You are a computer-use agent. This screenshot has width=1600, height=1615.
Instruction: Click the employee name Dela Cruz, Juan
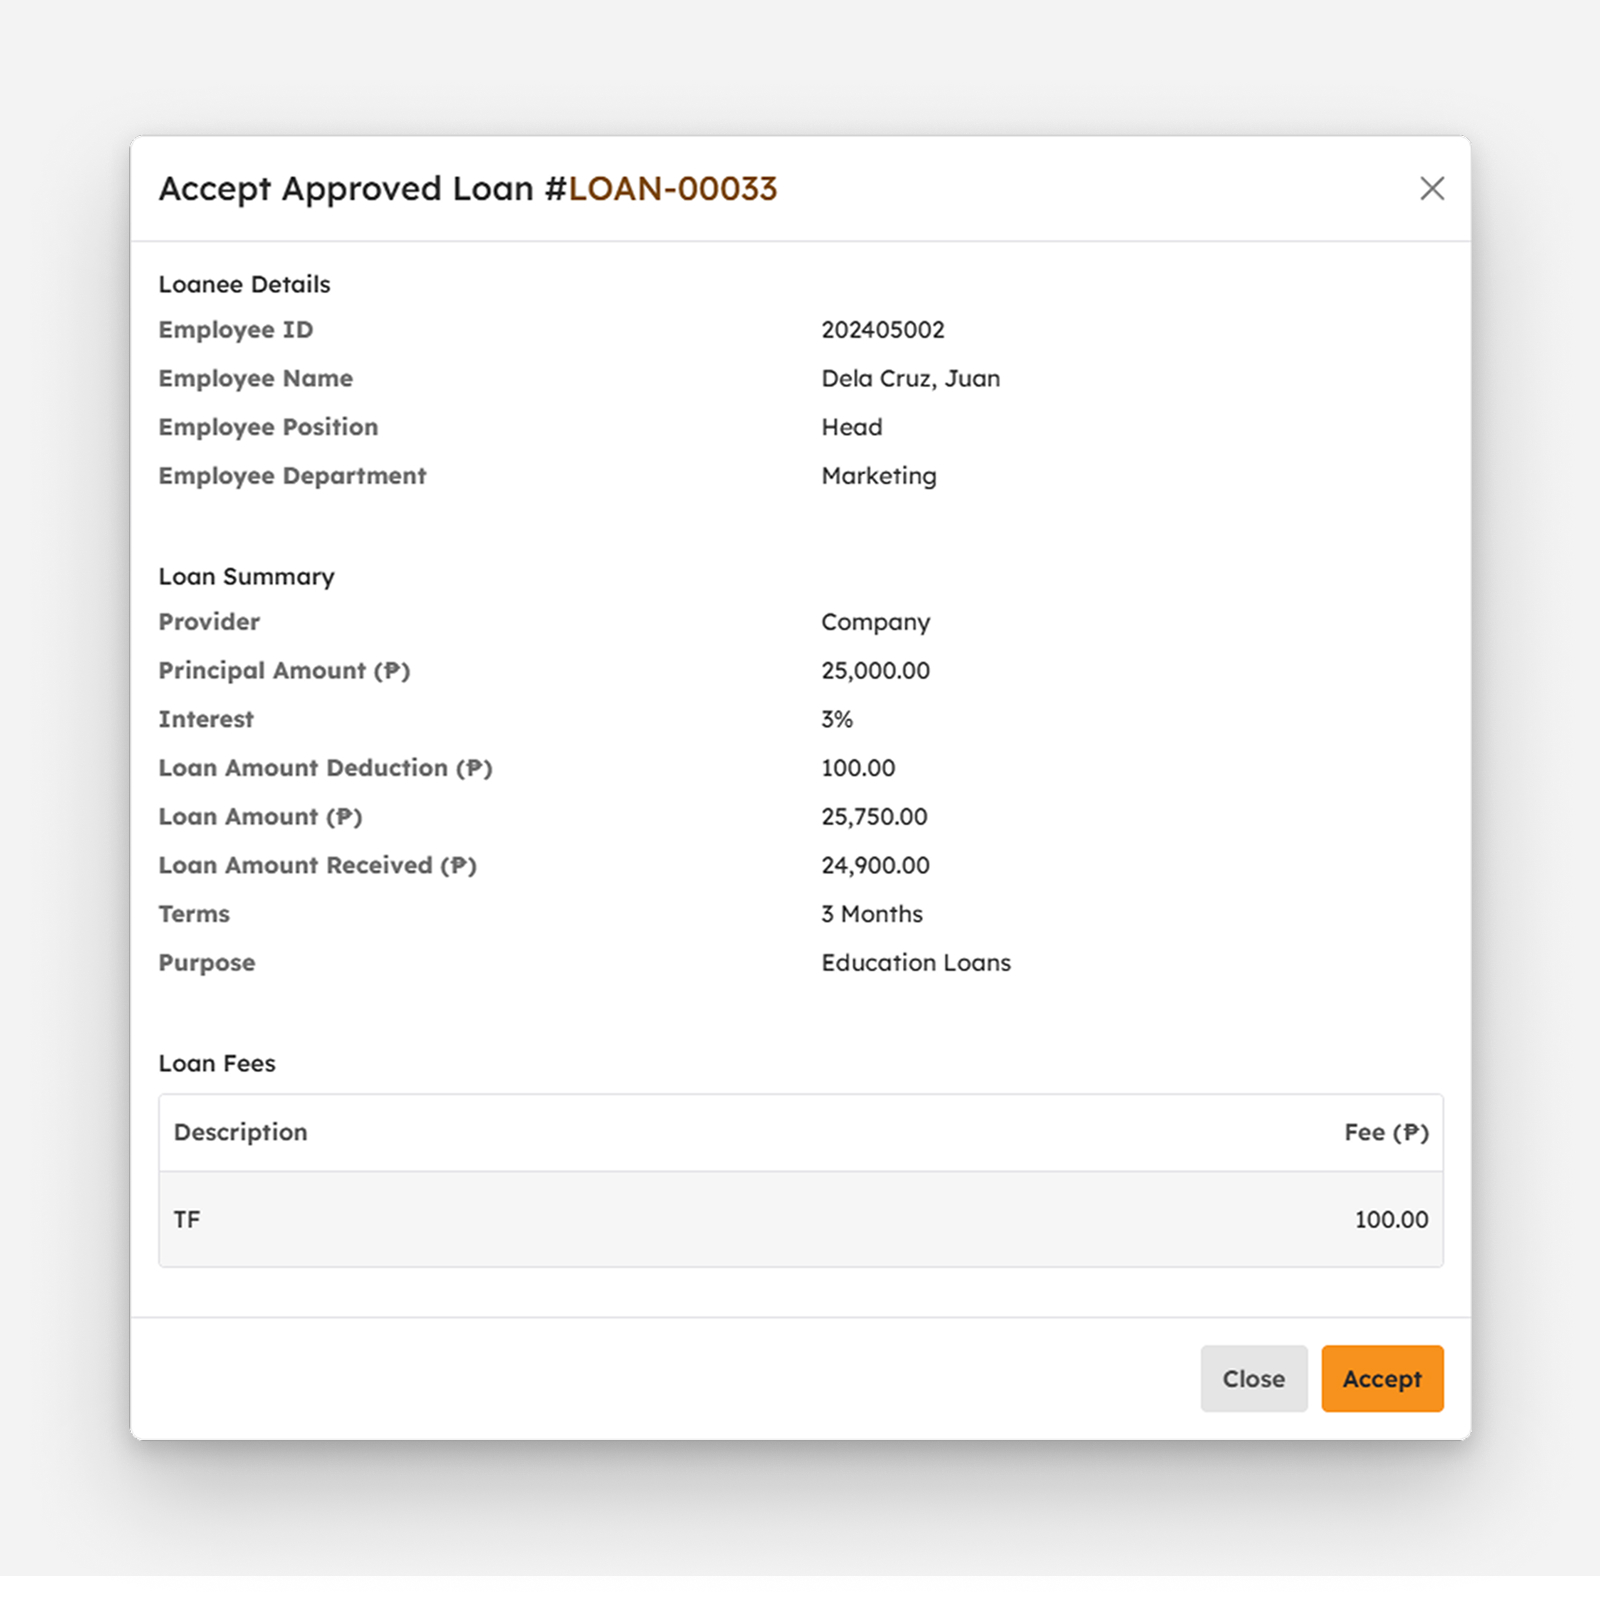(x=911, y=379)
